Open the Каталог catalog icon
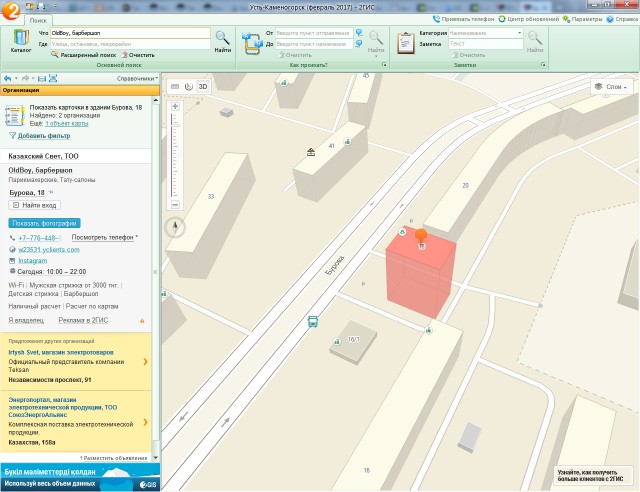Image resolution: width=640 pixels, height=492 pixels. click(19, 41)
